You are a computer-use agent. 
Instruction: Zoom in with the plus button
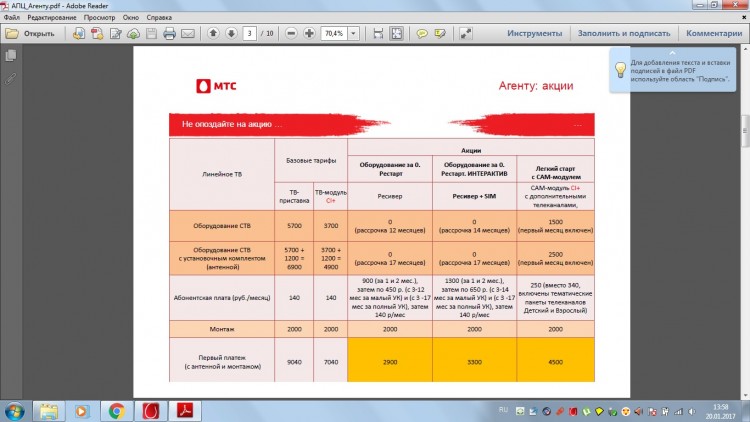309,33
